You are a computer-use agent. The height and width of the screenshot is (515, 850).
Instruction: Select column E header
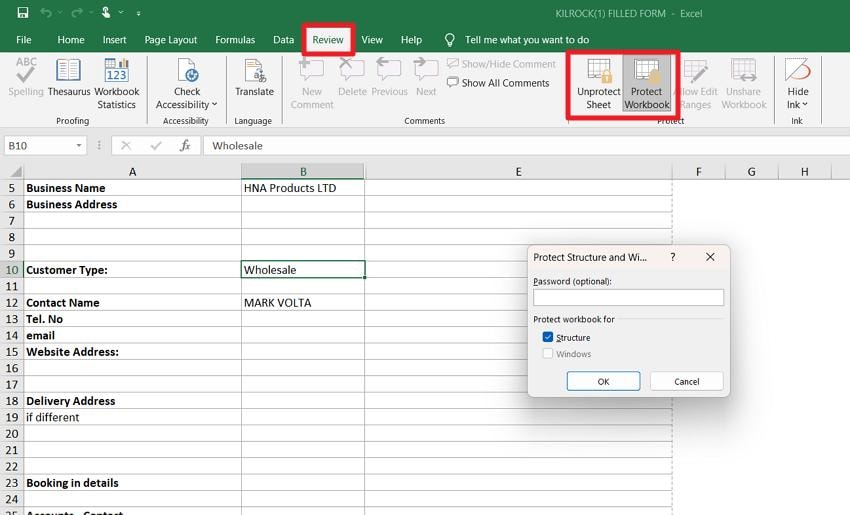coord(518,171)
